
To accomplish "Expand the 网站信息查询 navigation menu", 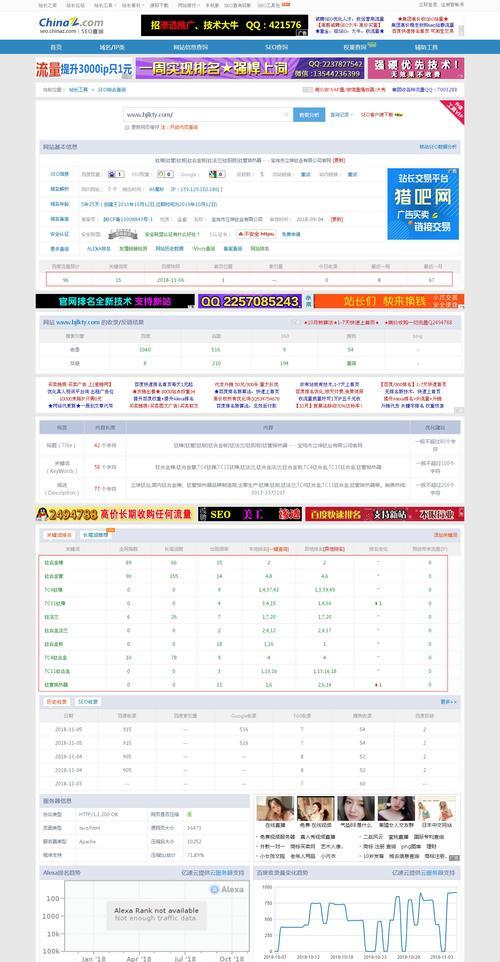I will pyautogui.click(x=190, y=47).
